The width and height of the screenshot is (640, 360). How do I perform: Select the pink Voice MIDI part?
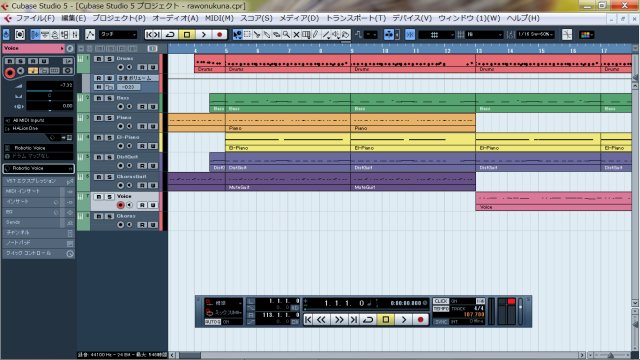tap(554, 201)
